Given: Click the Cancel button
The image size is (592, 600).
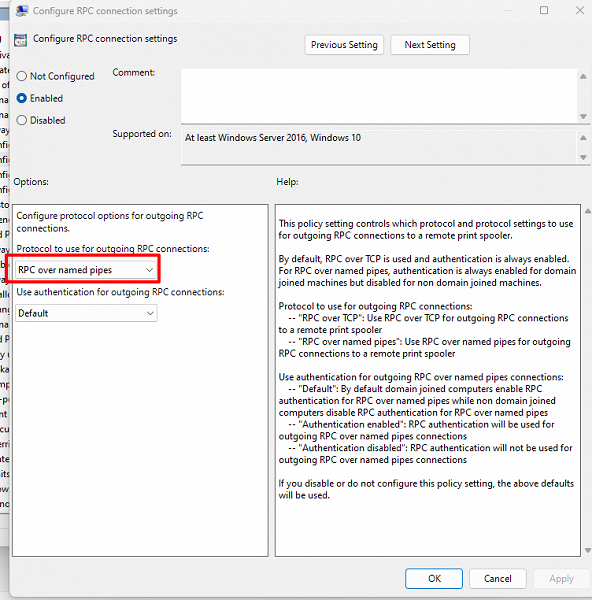Looking at the screenshot, I should pyautogui.click(x=497, y=578).
